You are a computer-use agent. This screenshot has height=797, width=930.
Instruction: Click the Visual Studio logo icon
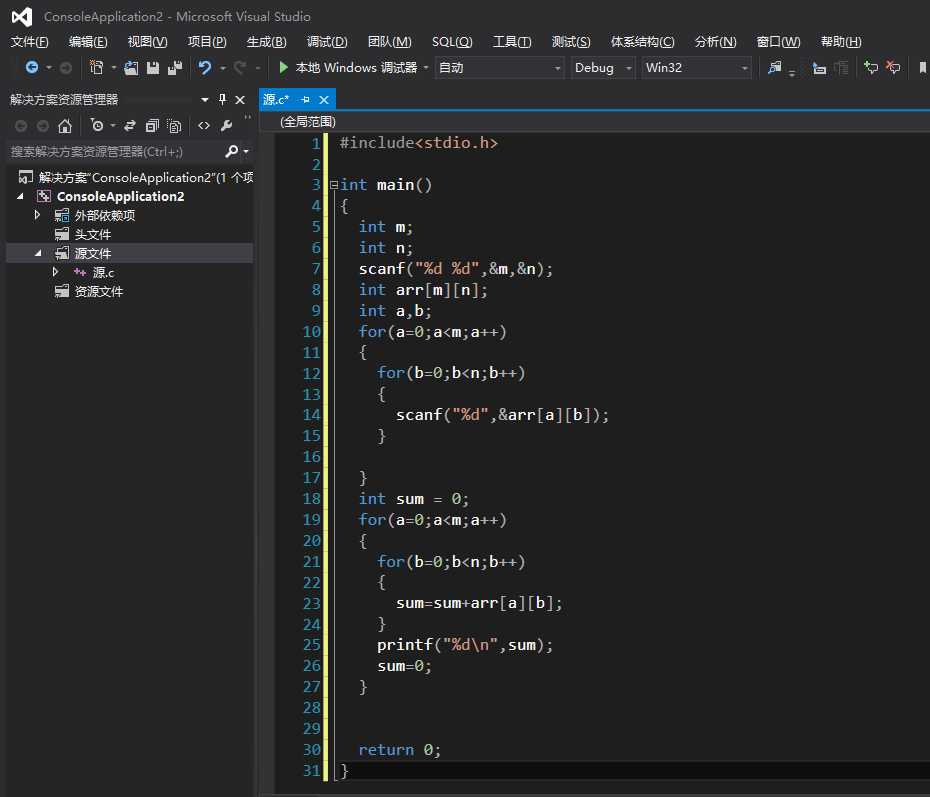pyautogui.click(x=22, y=17)
